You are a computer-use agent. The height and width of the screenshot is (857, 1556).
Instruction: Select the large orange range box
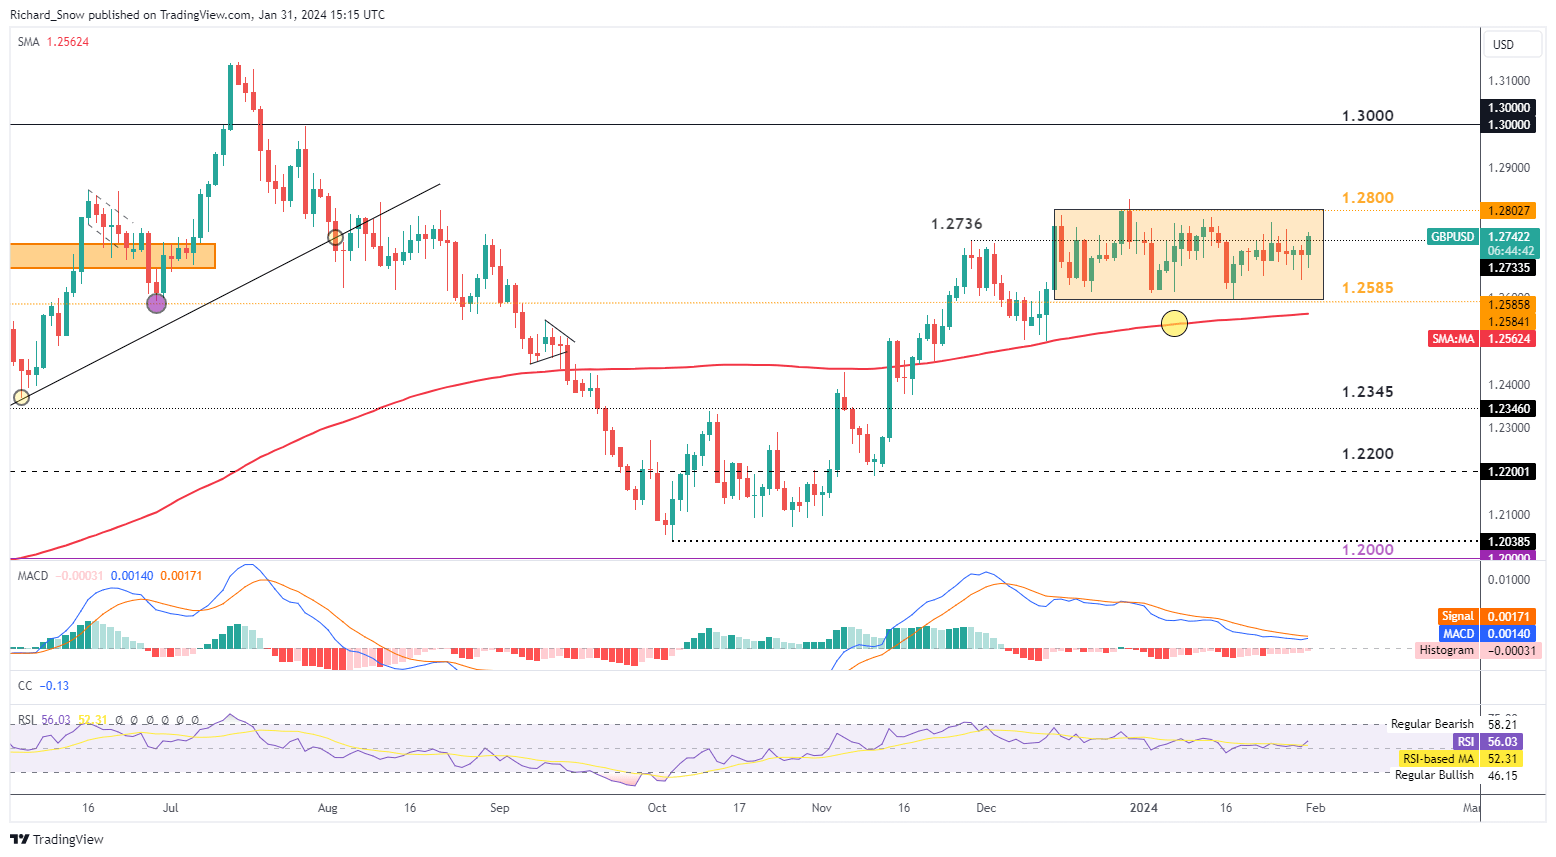click(1188, 254)
